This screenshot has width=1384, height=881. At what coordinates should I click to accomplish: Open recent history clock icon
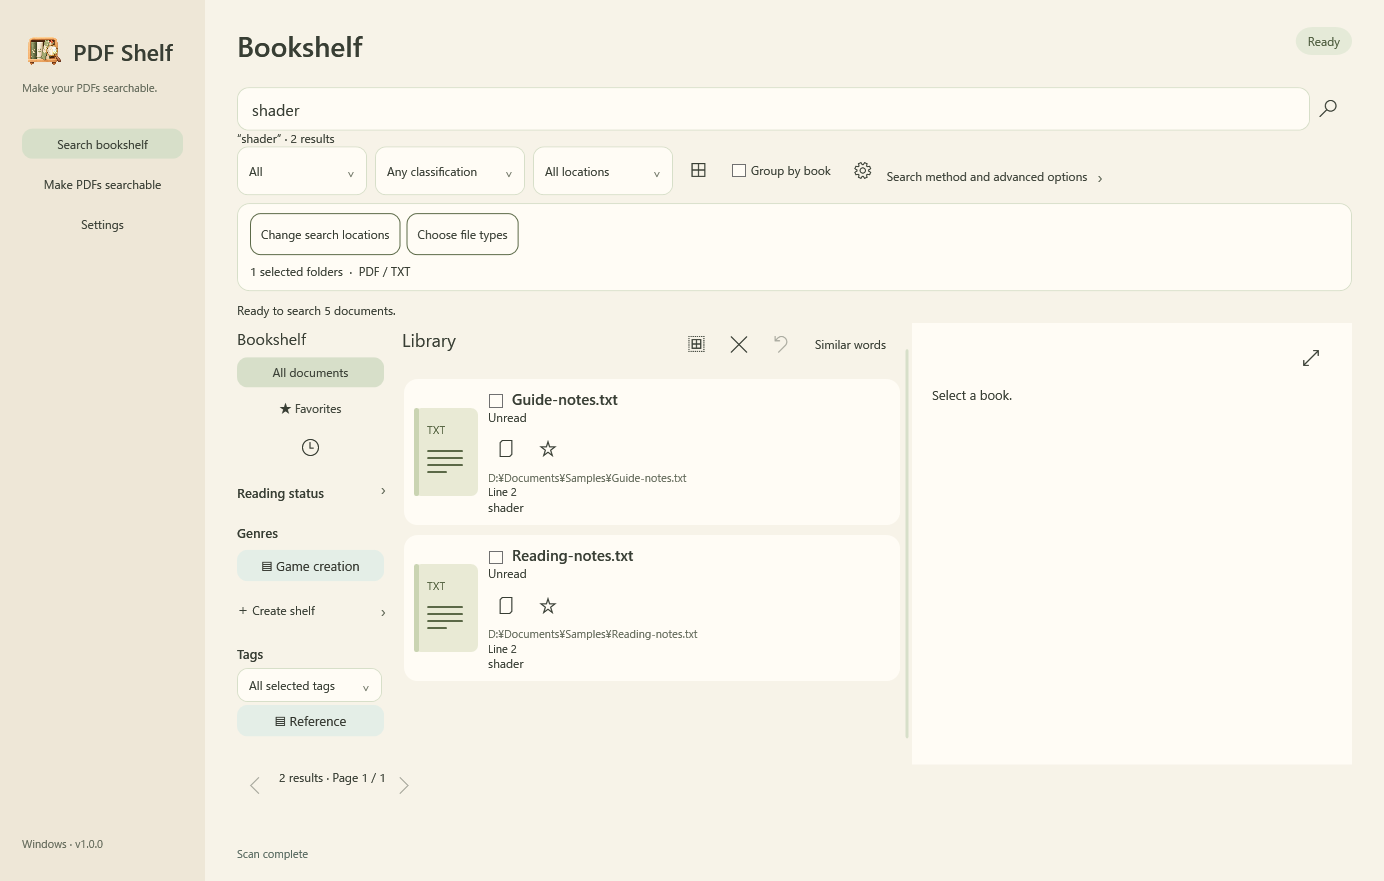pos(310,447)
